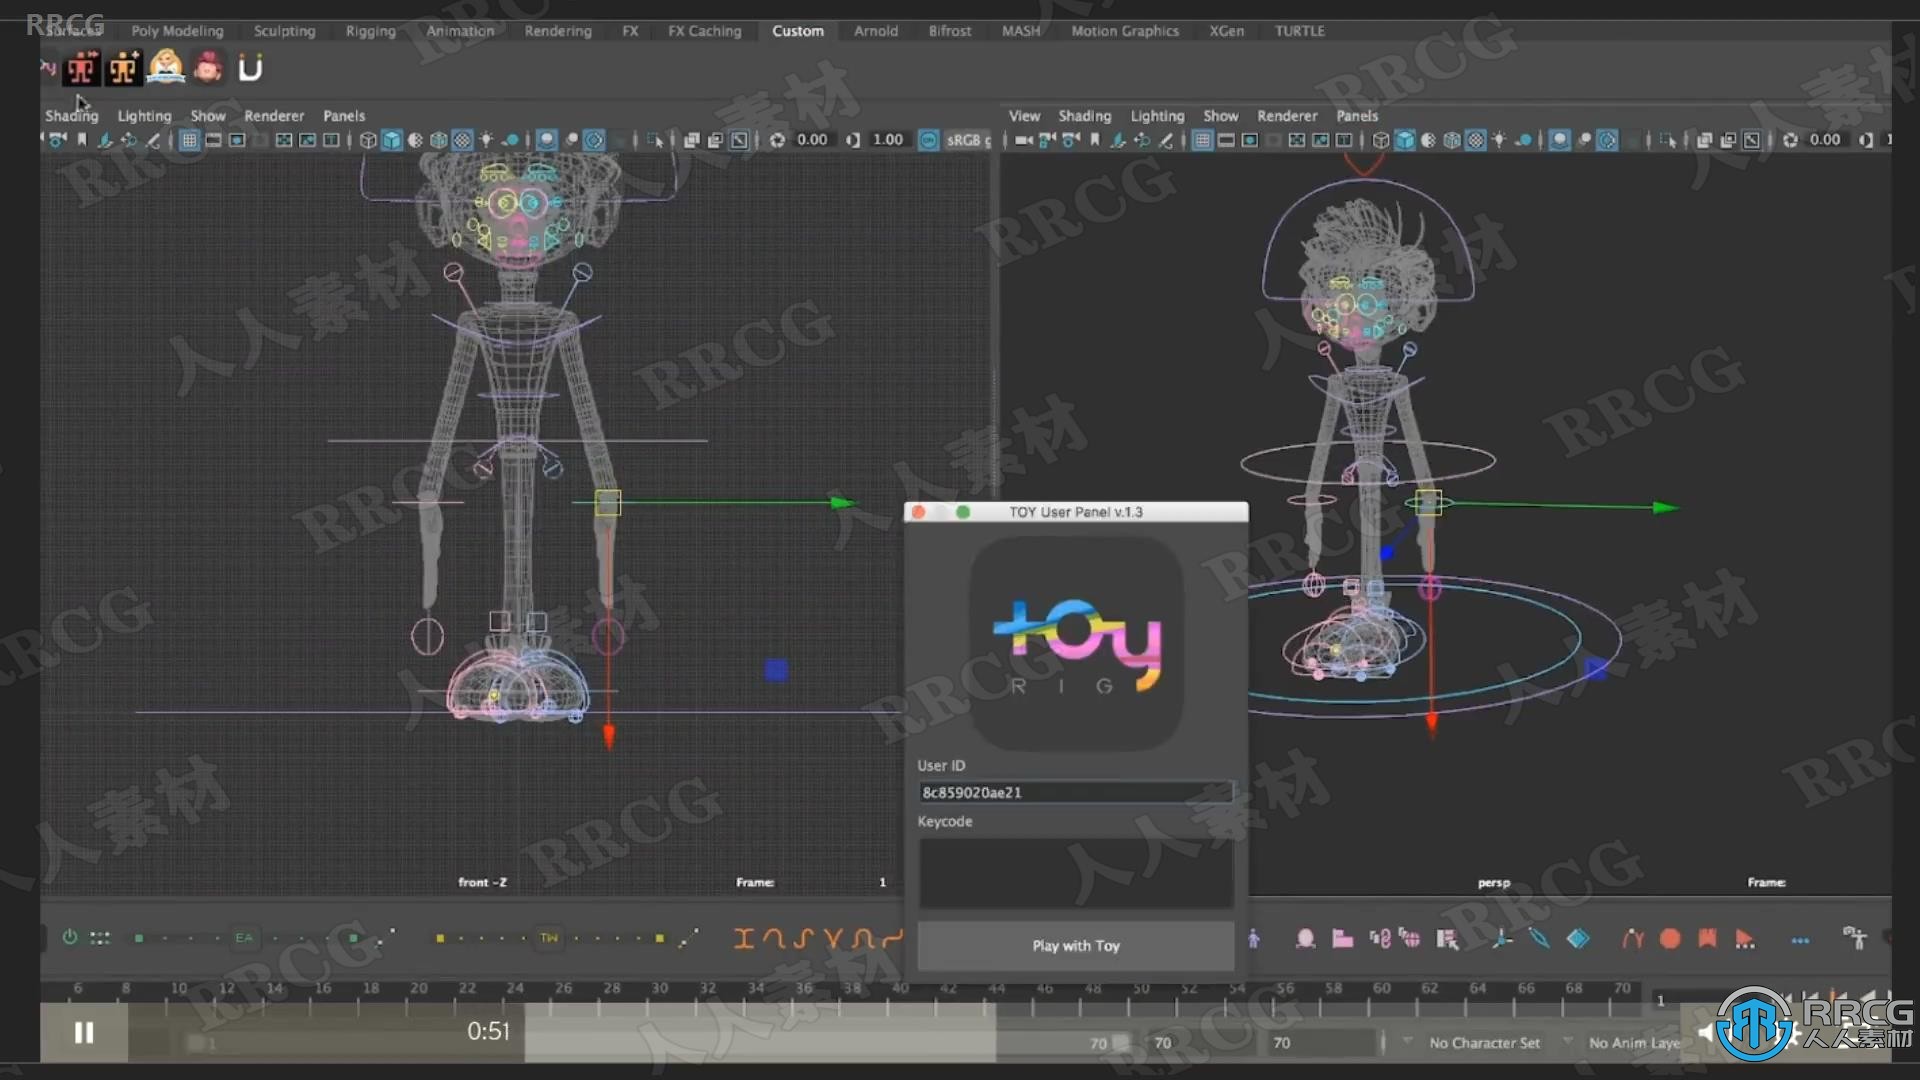Image resolution: width=1920 pixels, height=1080 pixels.
Task: Click the Play with Toy button
Action: 1076,945
